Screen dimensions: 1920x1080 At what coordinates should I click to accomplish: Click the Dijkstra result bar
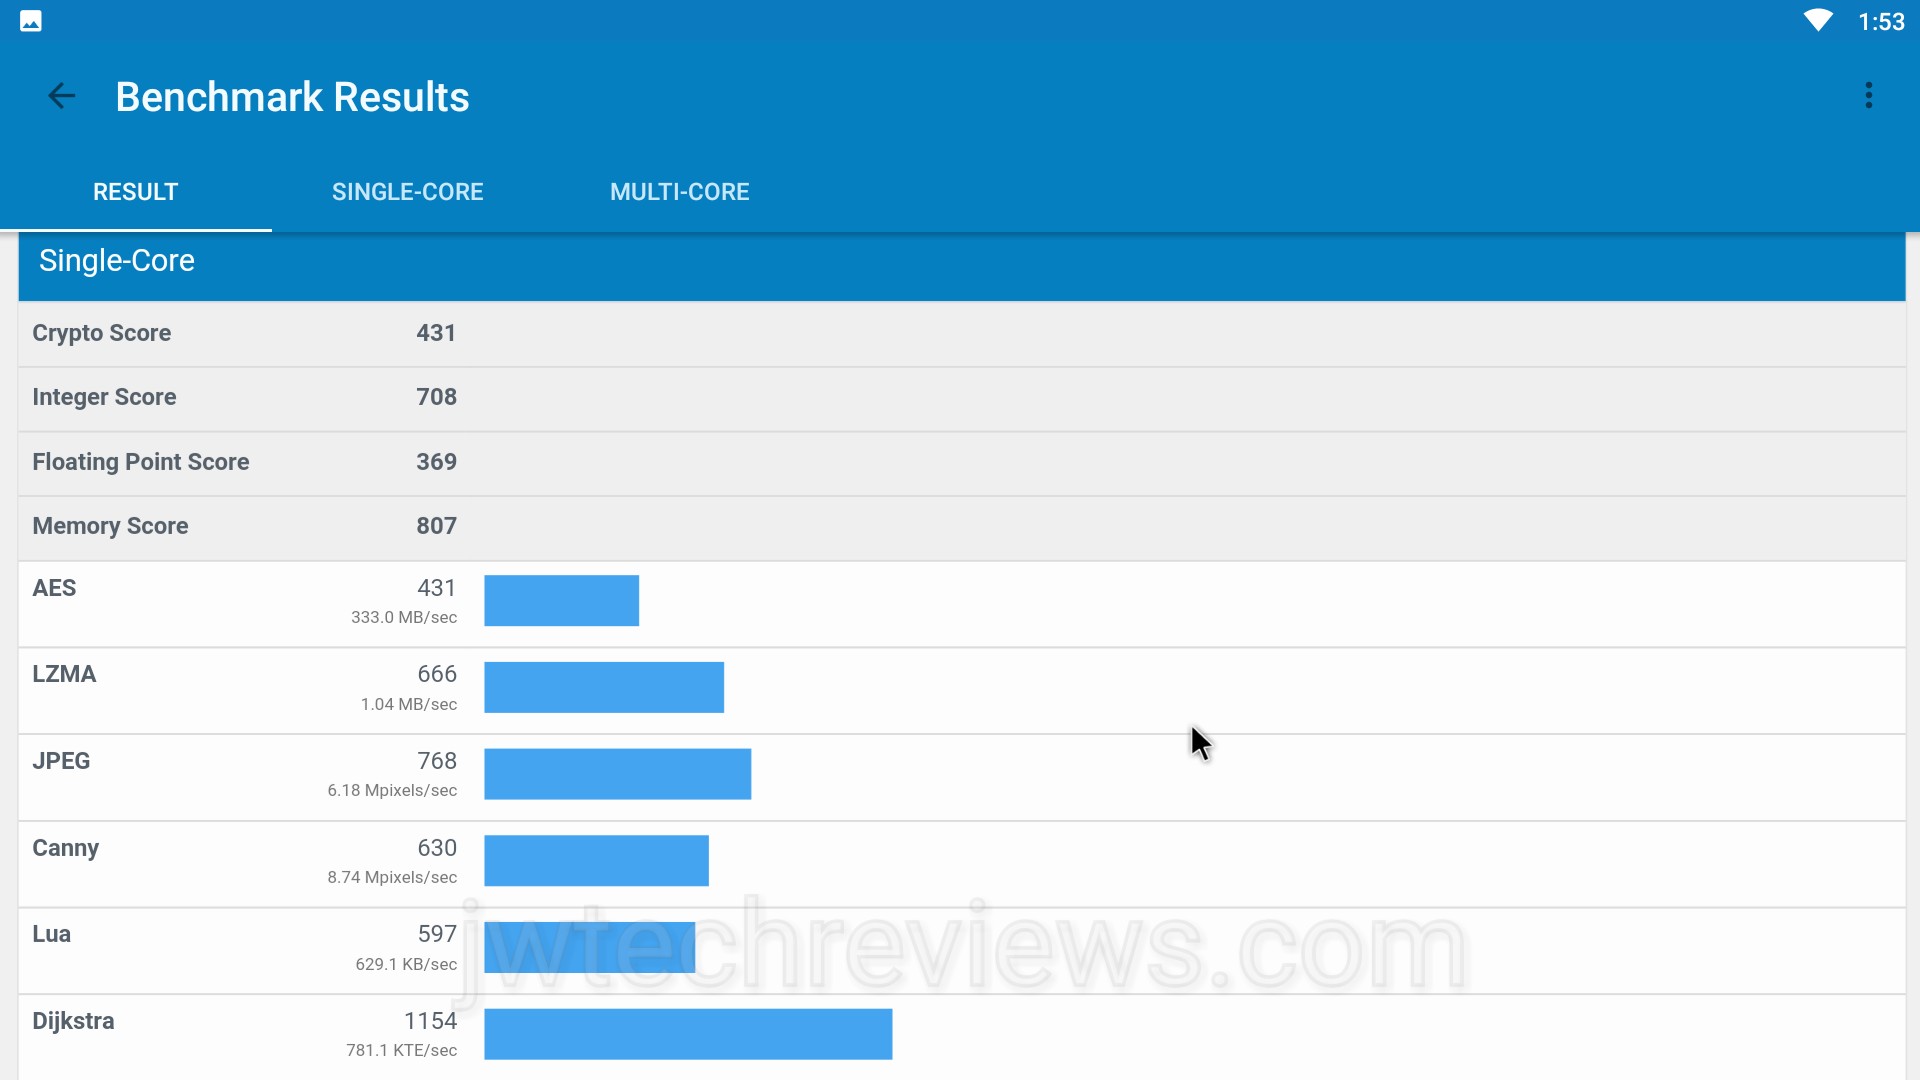click(x=688, y=1034)
